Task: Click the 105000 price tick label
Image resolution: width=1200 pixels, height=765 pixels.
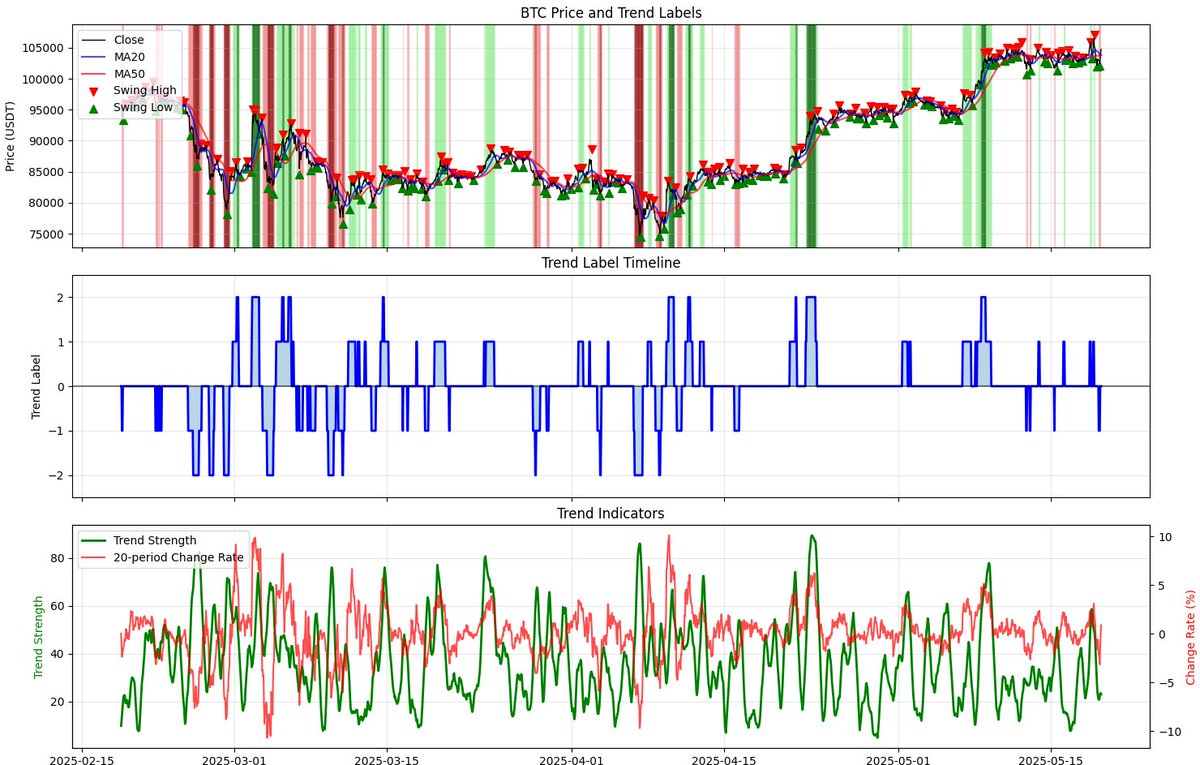Action: click(44, 48)
